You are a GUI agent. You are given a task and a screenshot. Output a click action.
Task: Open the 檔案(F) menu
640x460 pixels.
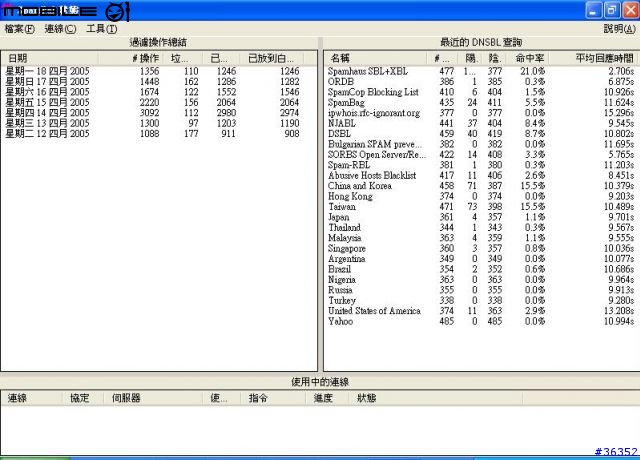click(20, 29)
